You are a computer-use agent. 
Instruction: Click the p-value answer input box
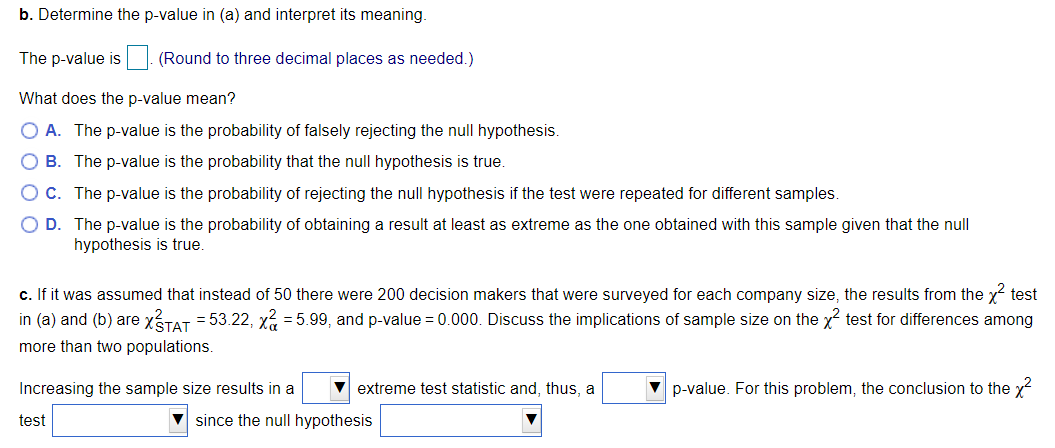pos(138,58)
